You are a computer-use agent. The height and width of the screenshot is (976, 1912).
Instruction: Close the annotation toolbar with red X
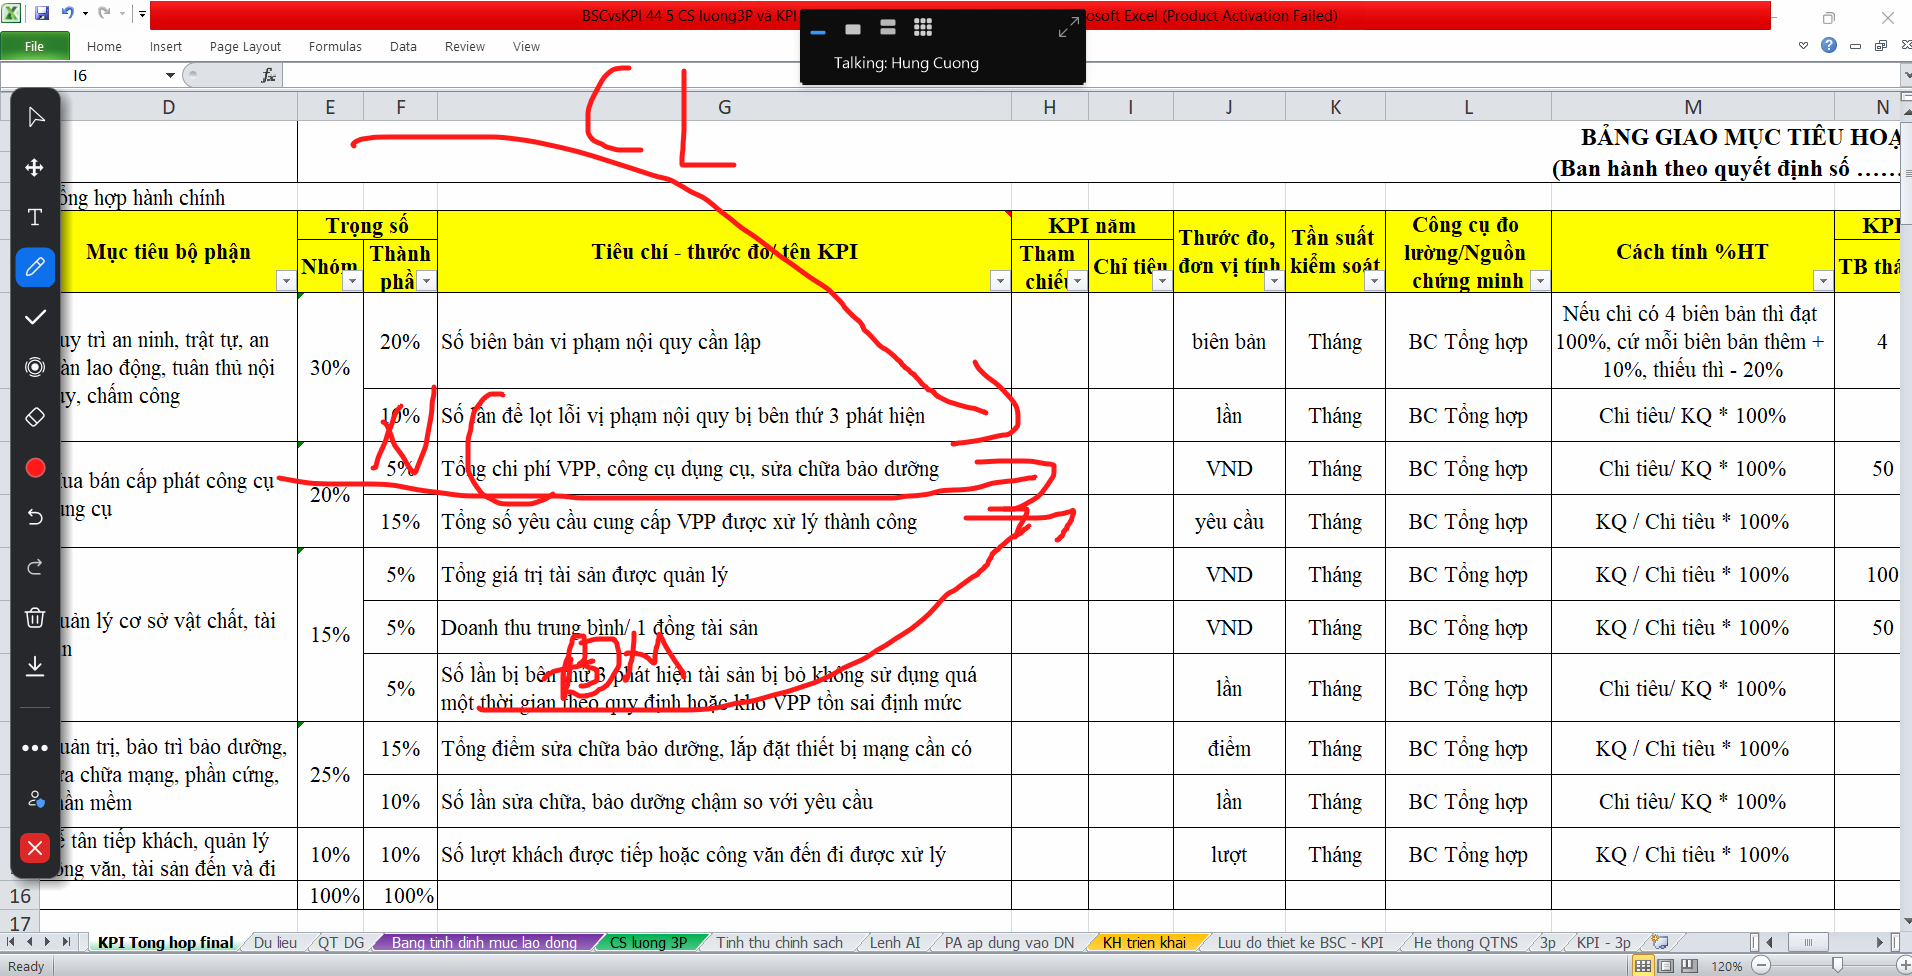pos(35,848)
